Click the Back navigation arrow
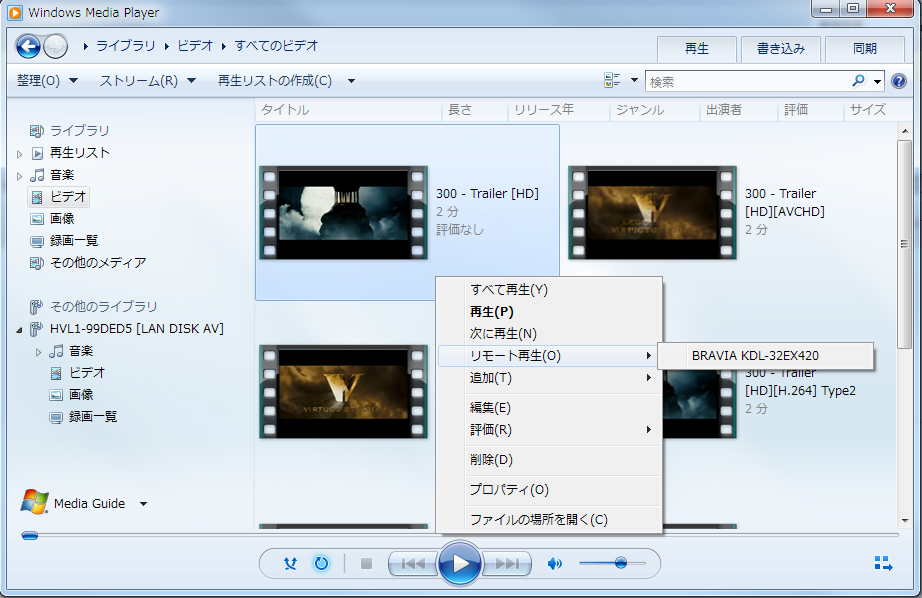The height and width of the screenshot is (598, 922). (x=28, y=46)
